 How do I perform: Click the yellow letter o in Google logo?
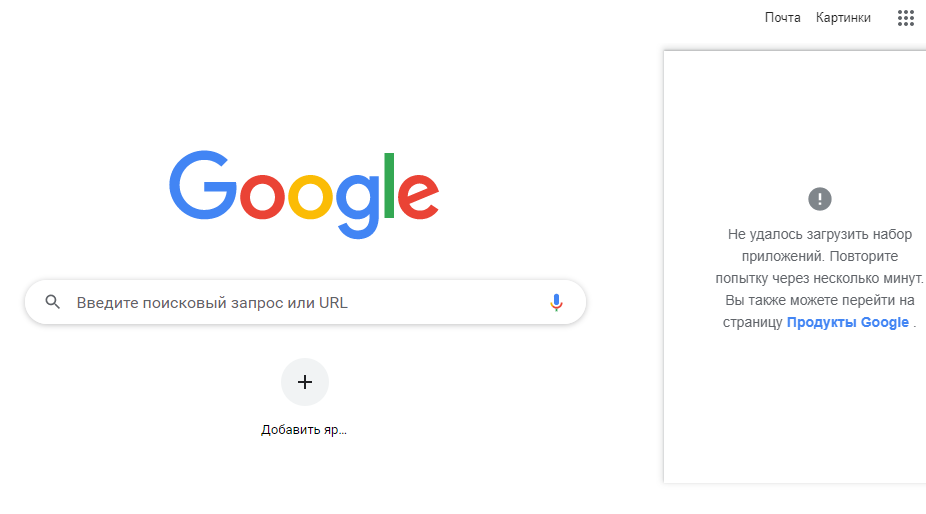coord(312,197)
